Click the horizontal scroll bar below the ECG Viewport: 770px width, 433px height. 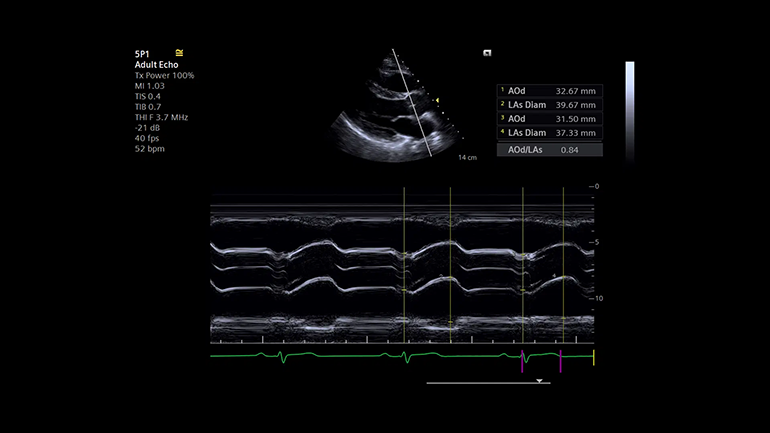point(488,381)
